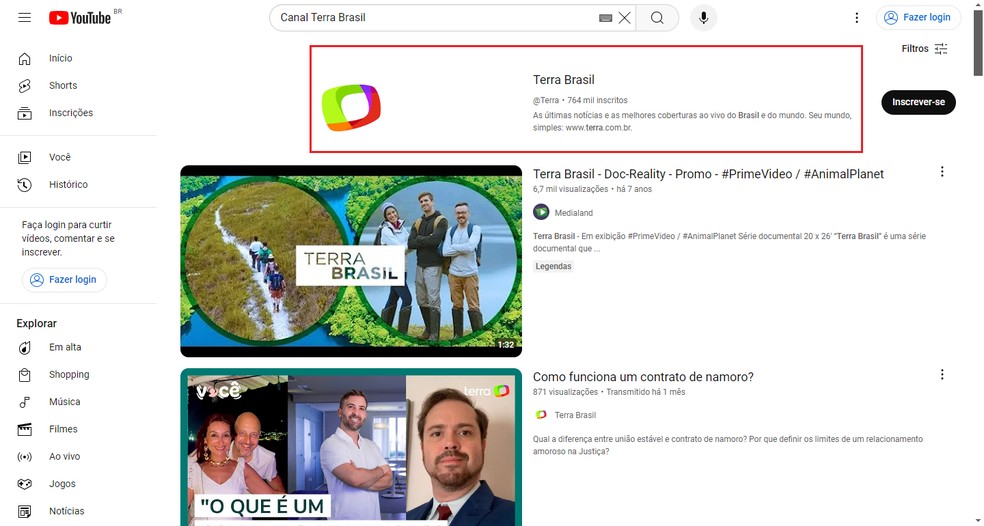
Task: Click the 6,7 mil visualizações text
Action: (570, 189)
